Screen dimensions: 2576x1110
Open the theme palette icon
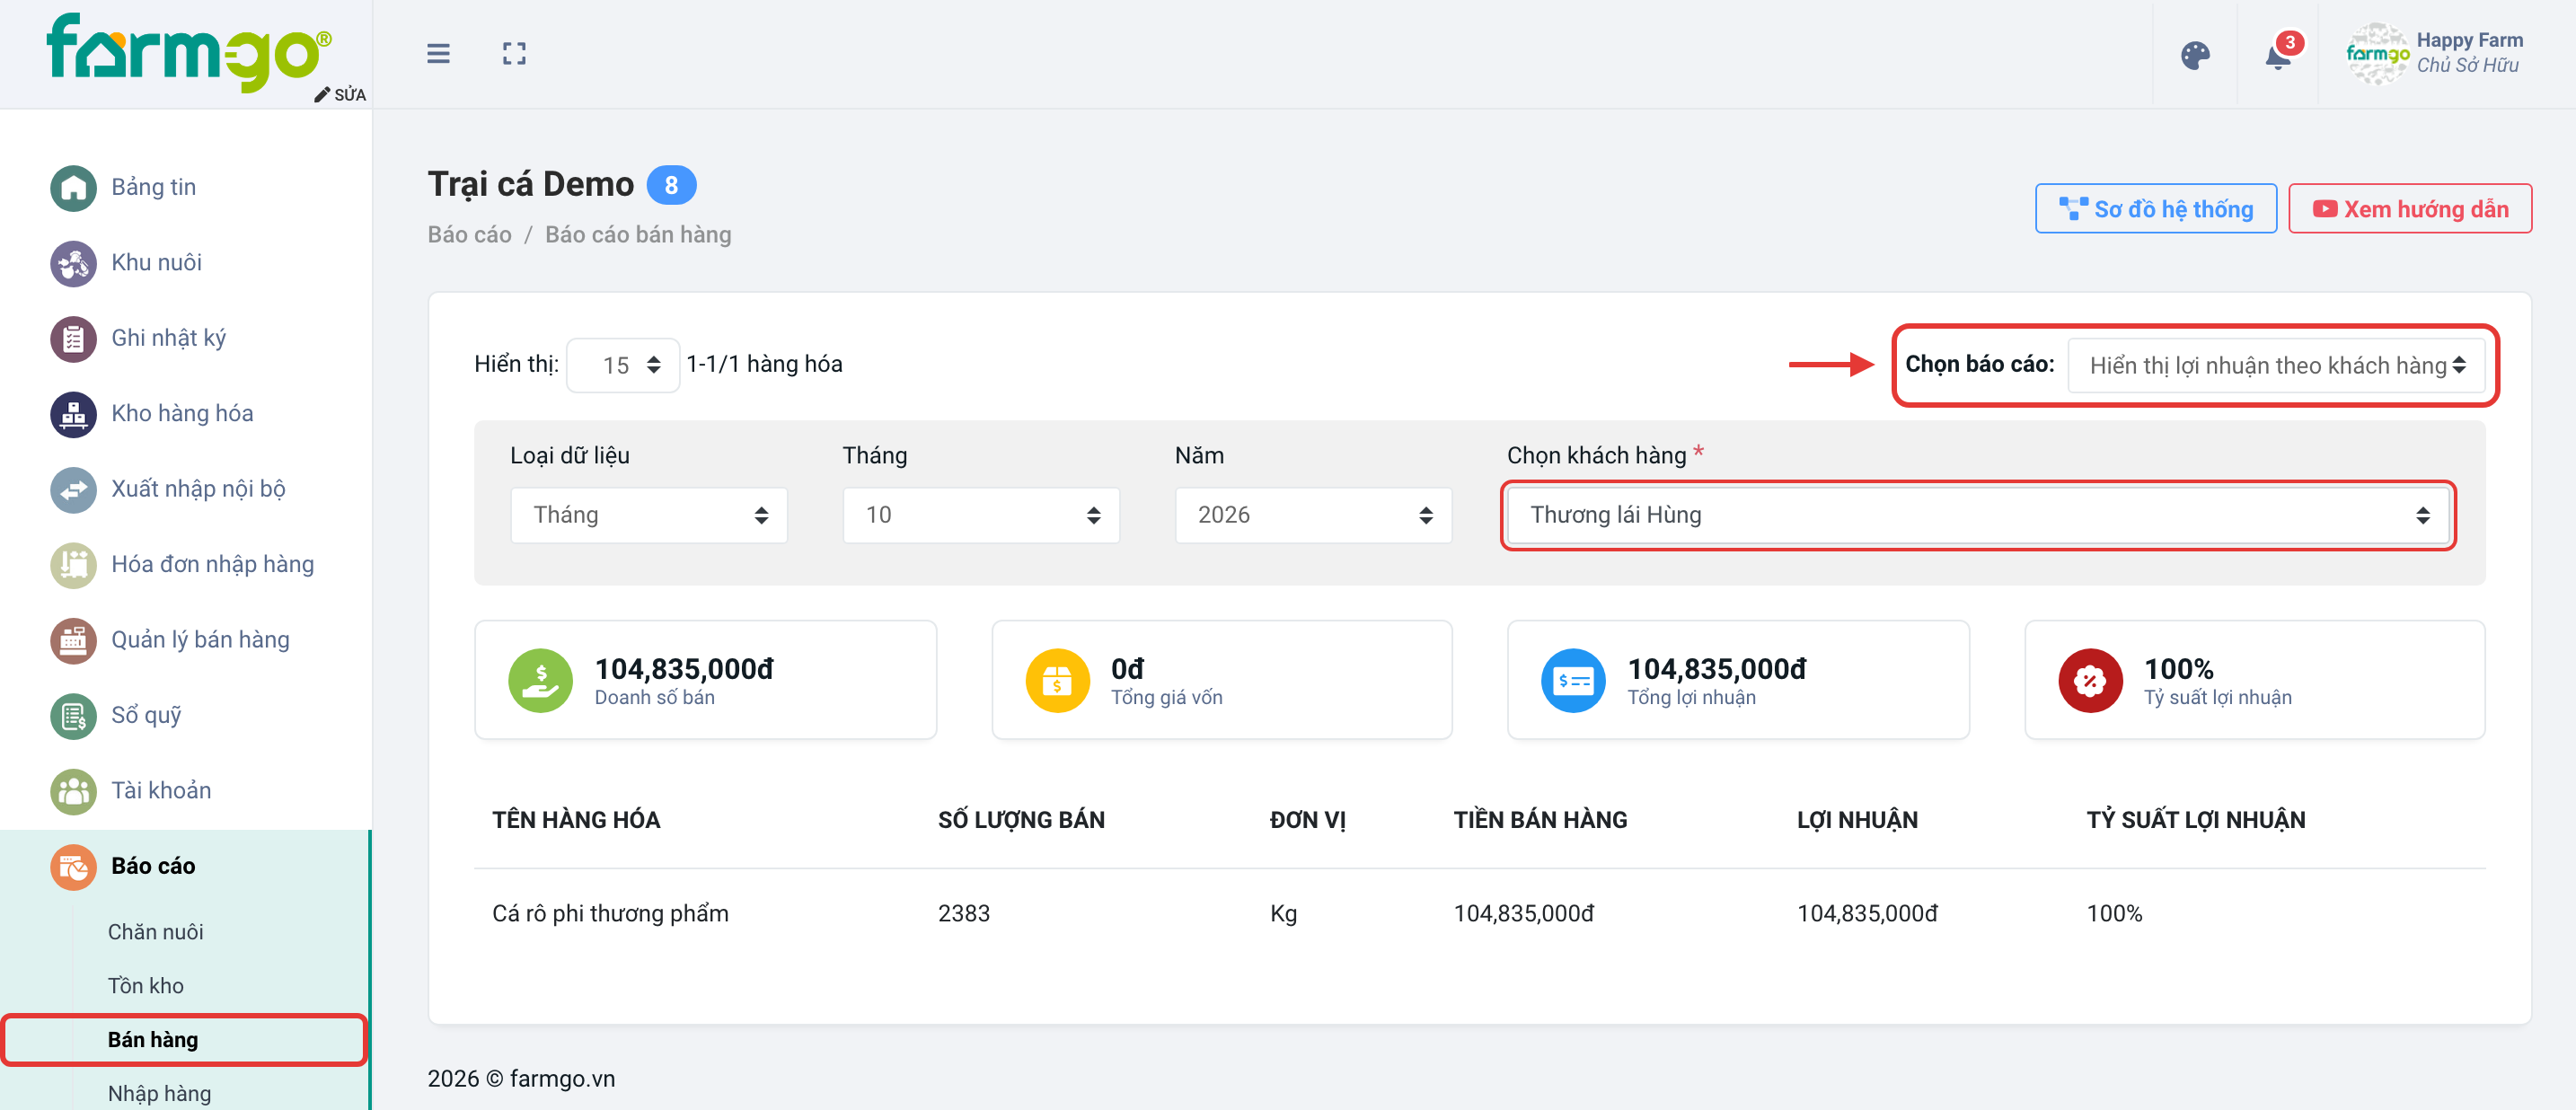pos(2195,55)
